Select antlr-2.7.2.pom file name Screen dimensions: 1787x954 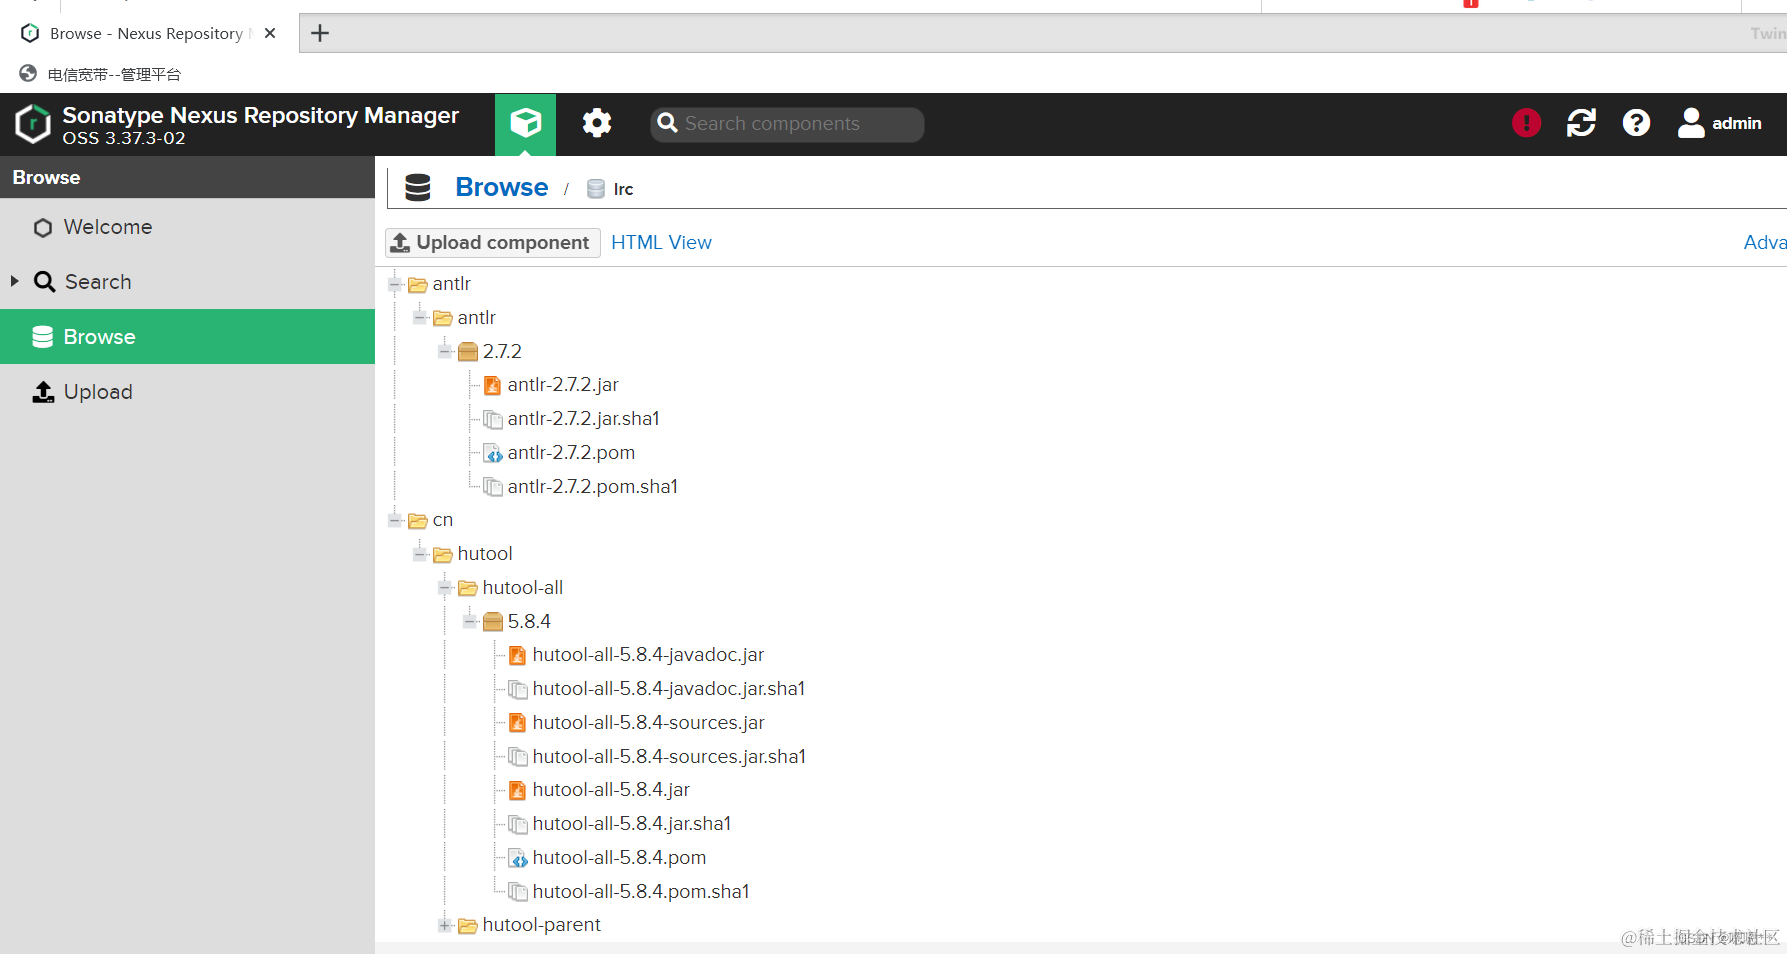pyautogui.click(x=571, y=453)
